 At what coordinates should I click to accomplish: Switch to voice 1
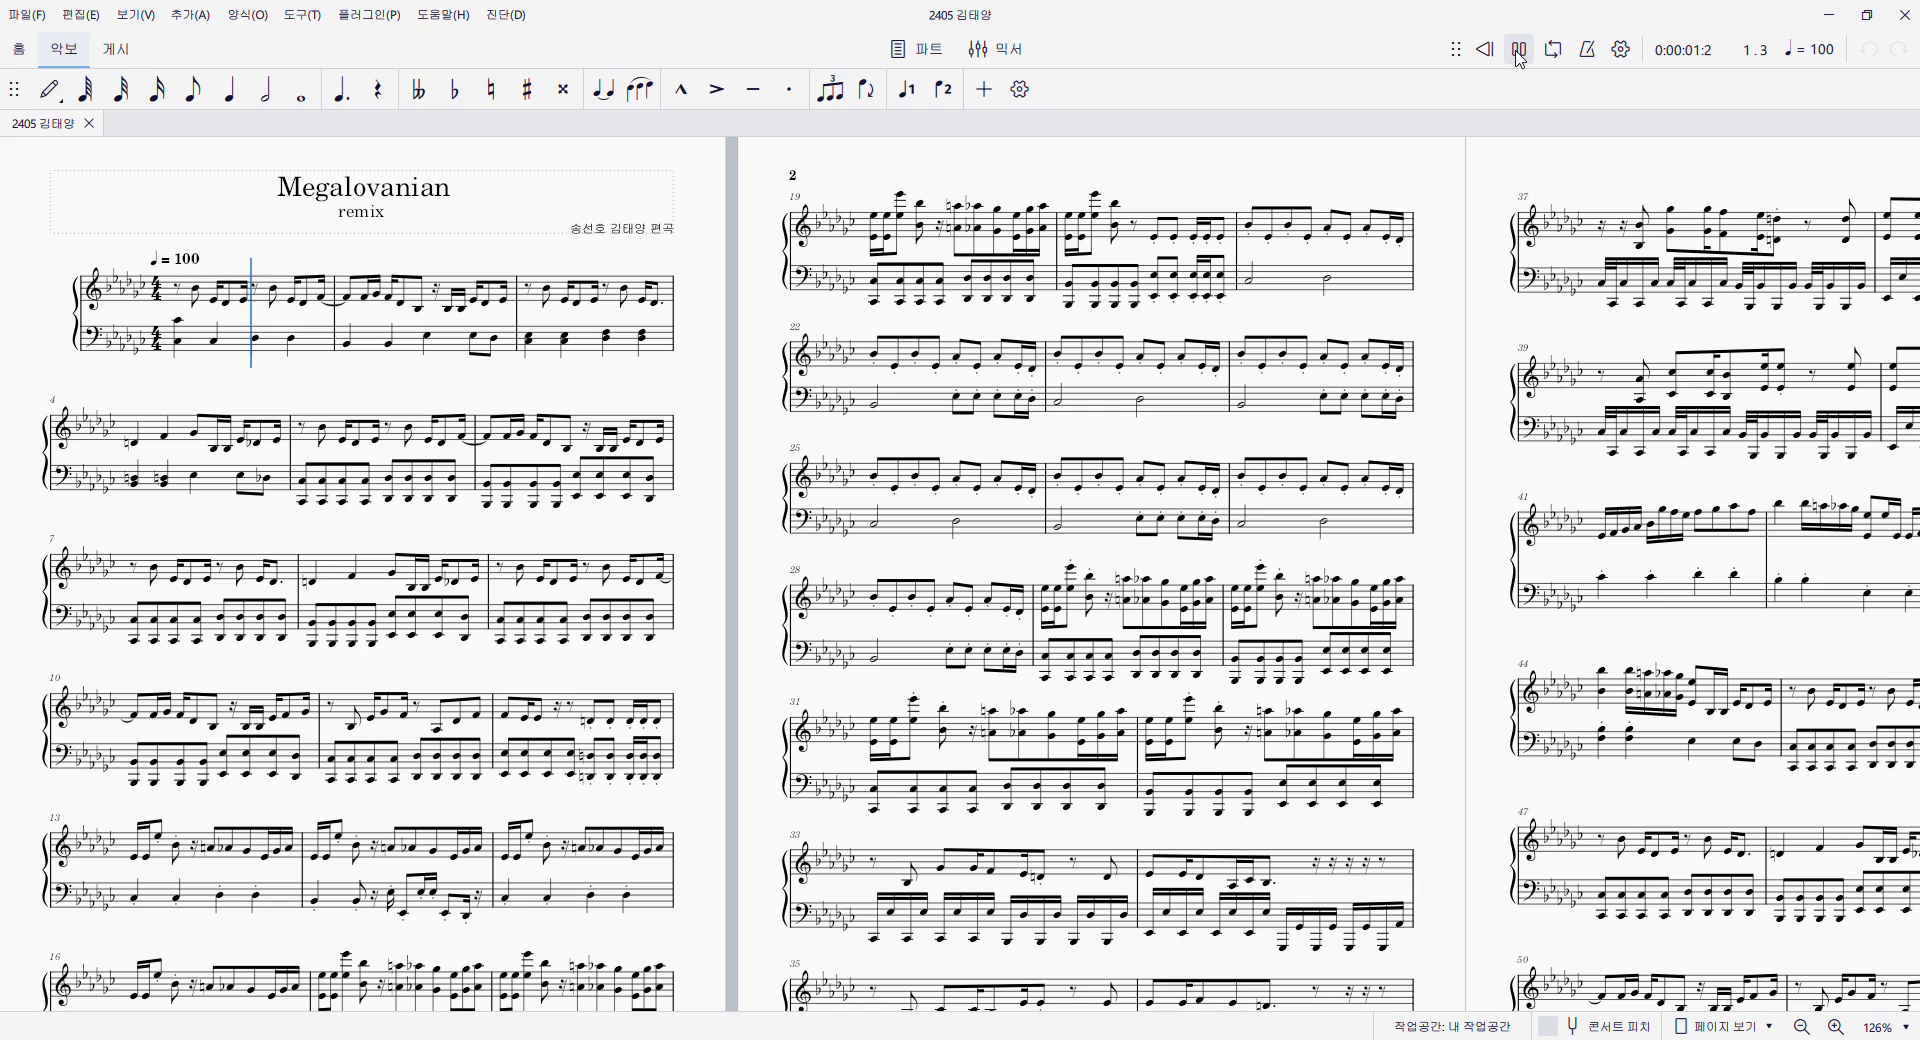tap(907, 89)
